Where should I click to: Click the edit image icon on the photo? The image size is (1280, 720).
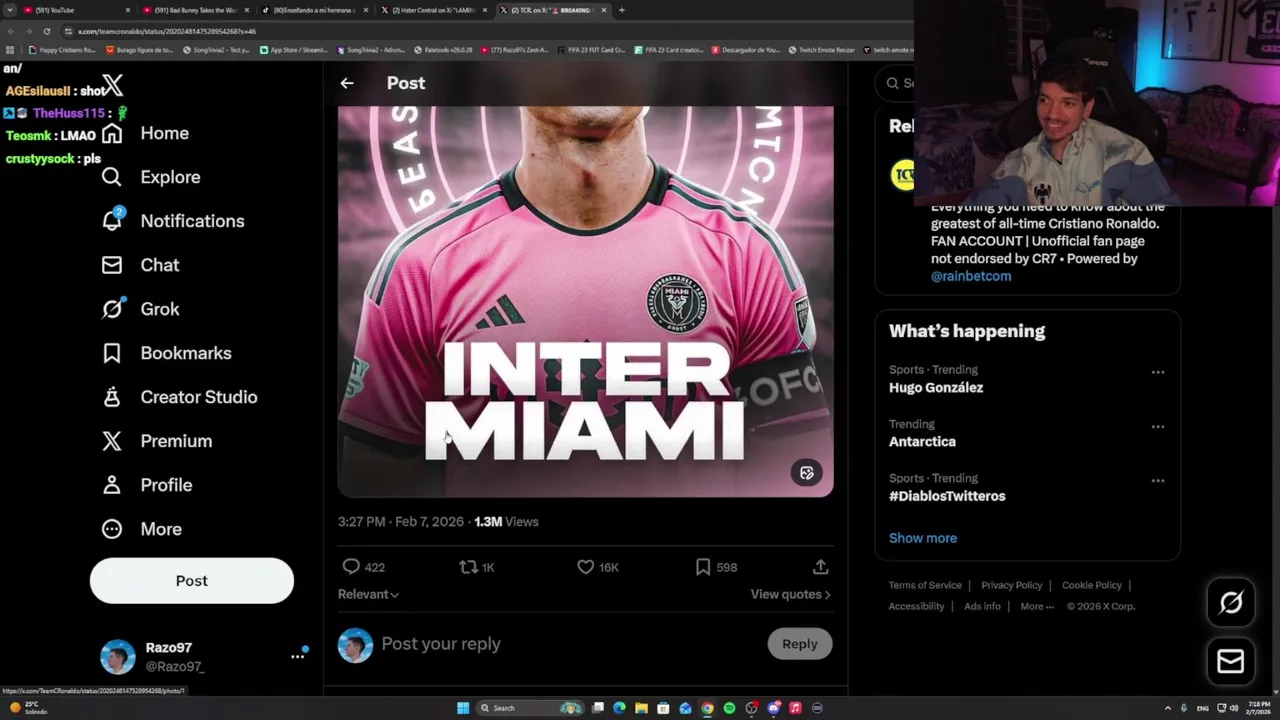tap(807, 473)
